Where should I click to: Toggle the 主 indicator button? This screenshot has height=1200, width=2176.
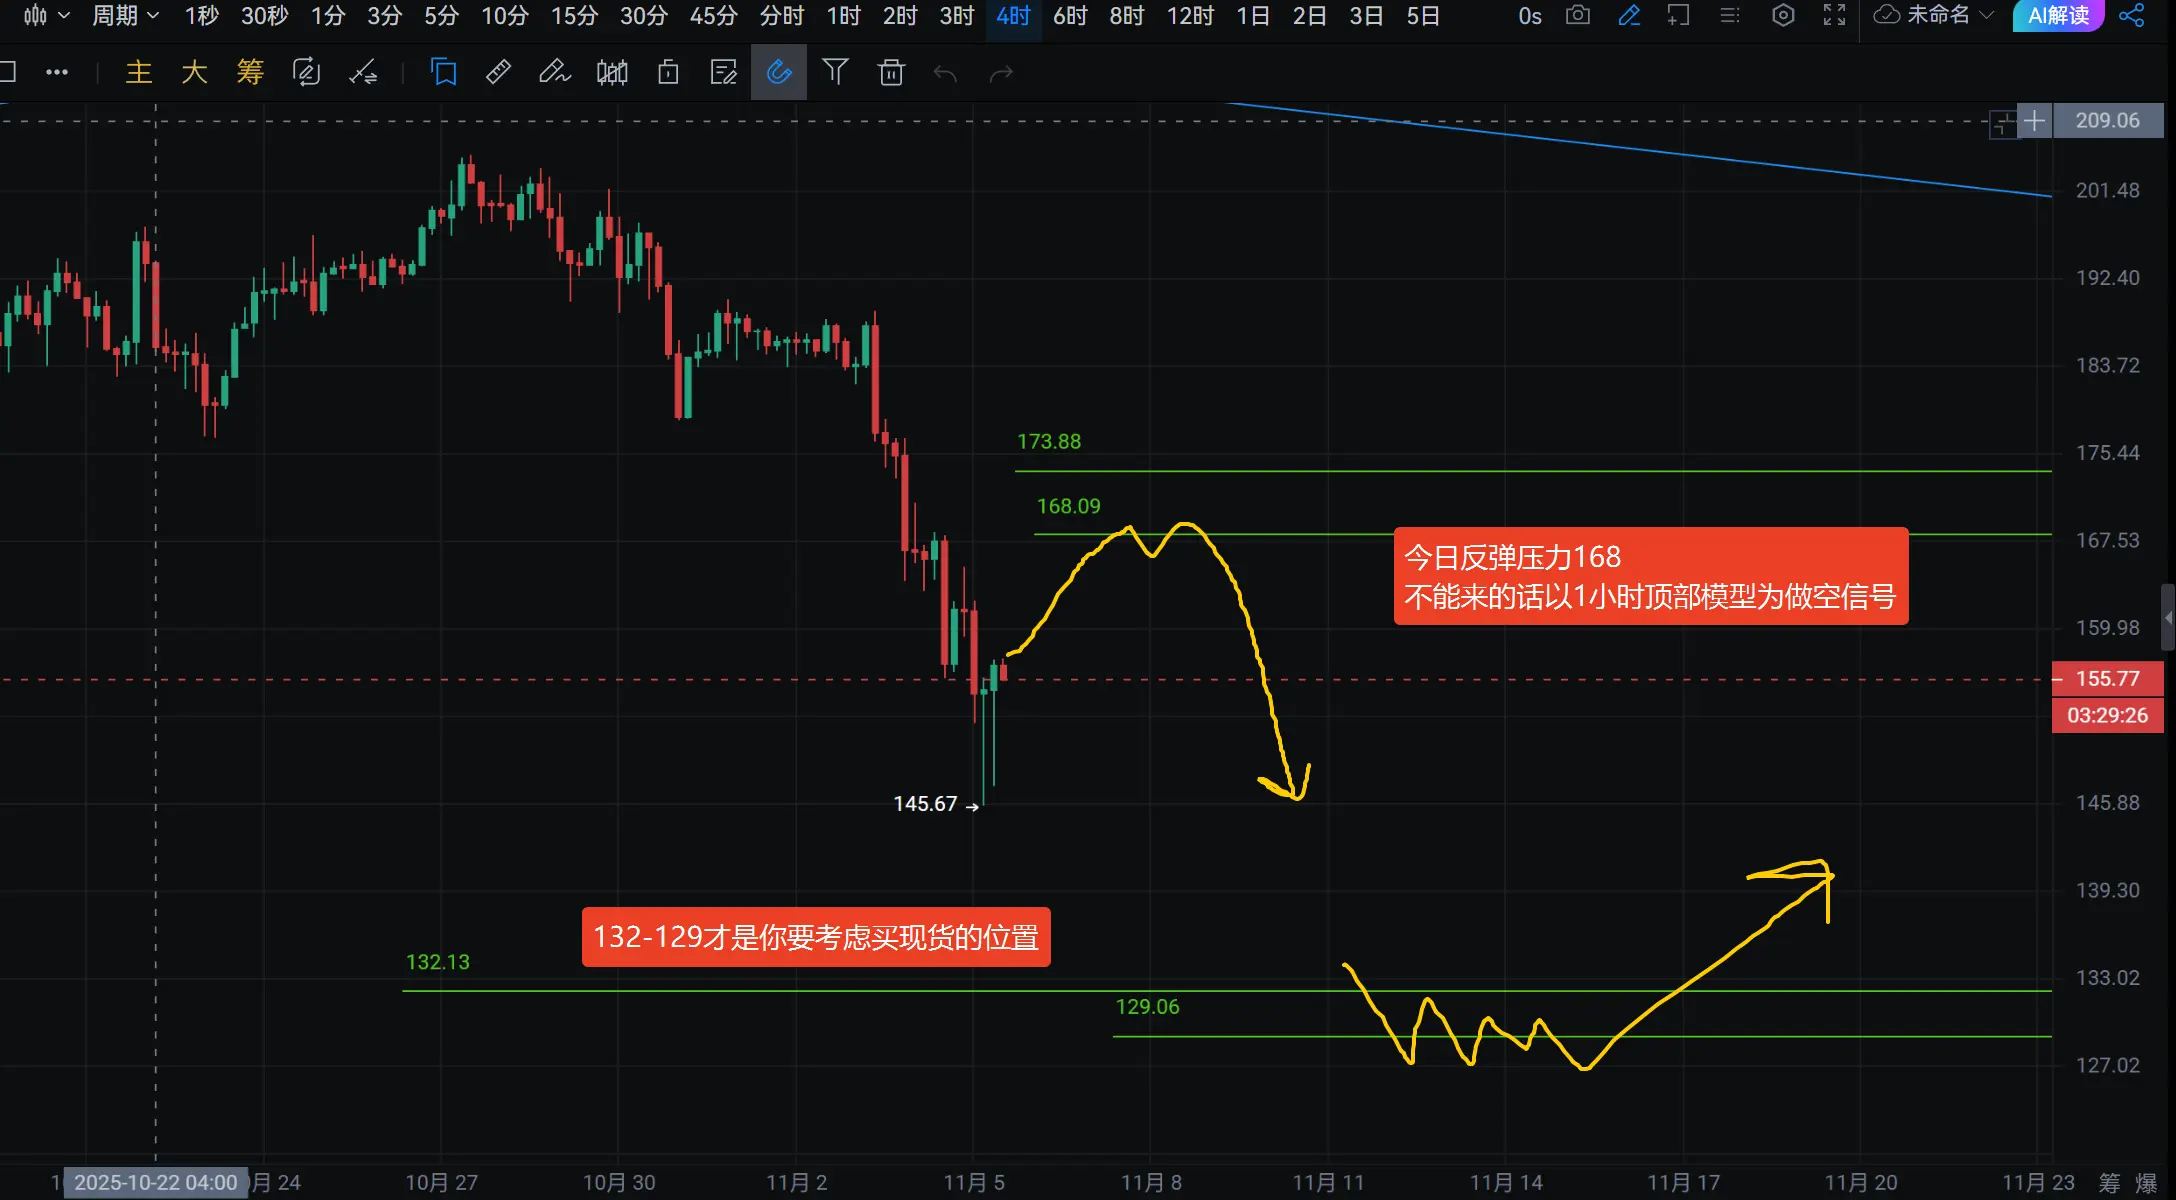tap(139, 72)
